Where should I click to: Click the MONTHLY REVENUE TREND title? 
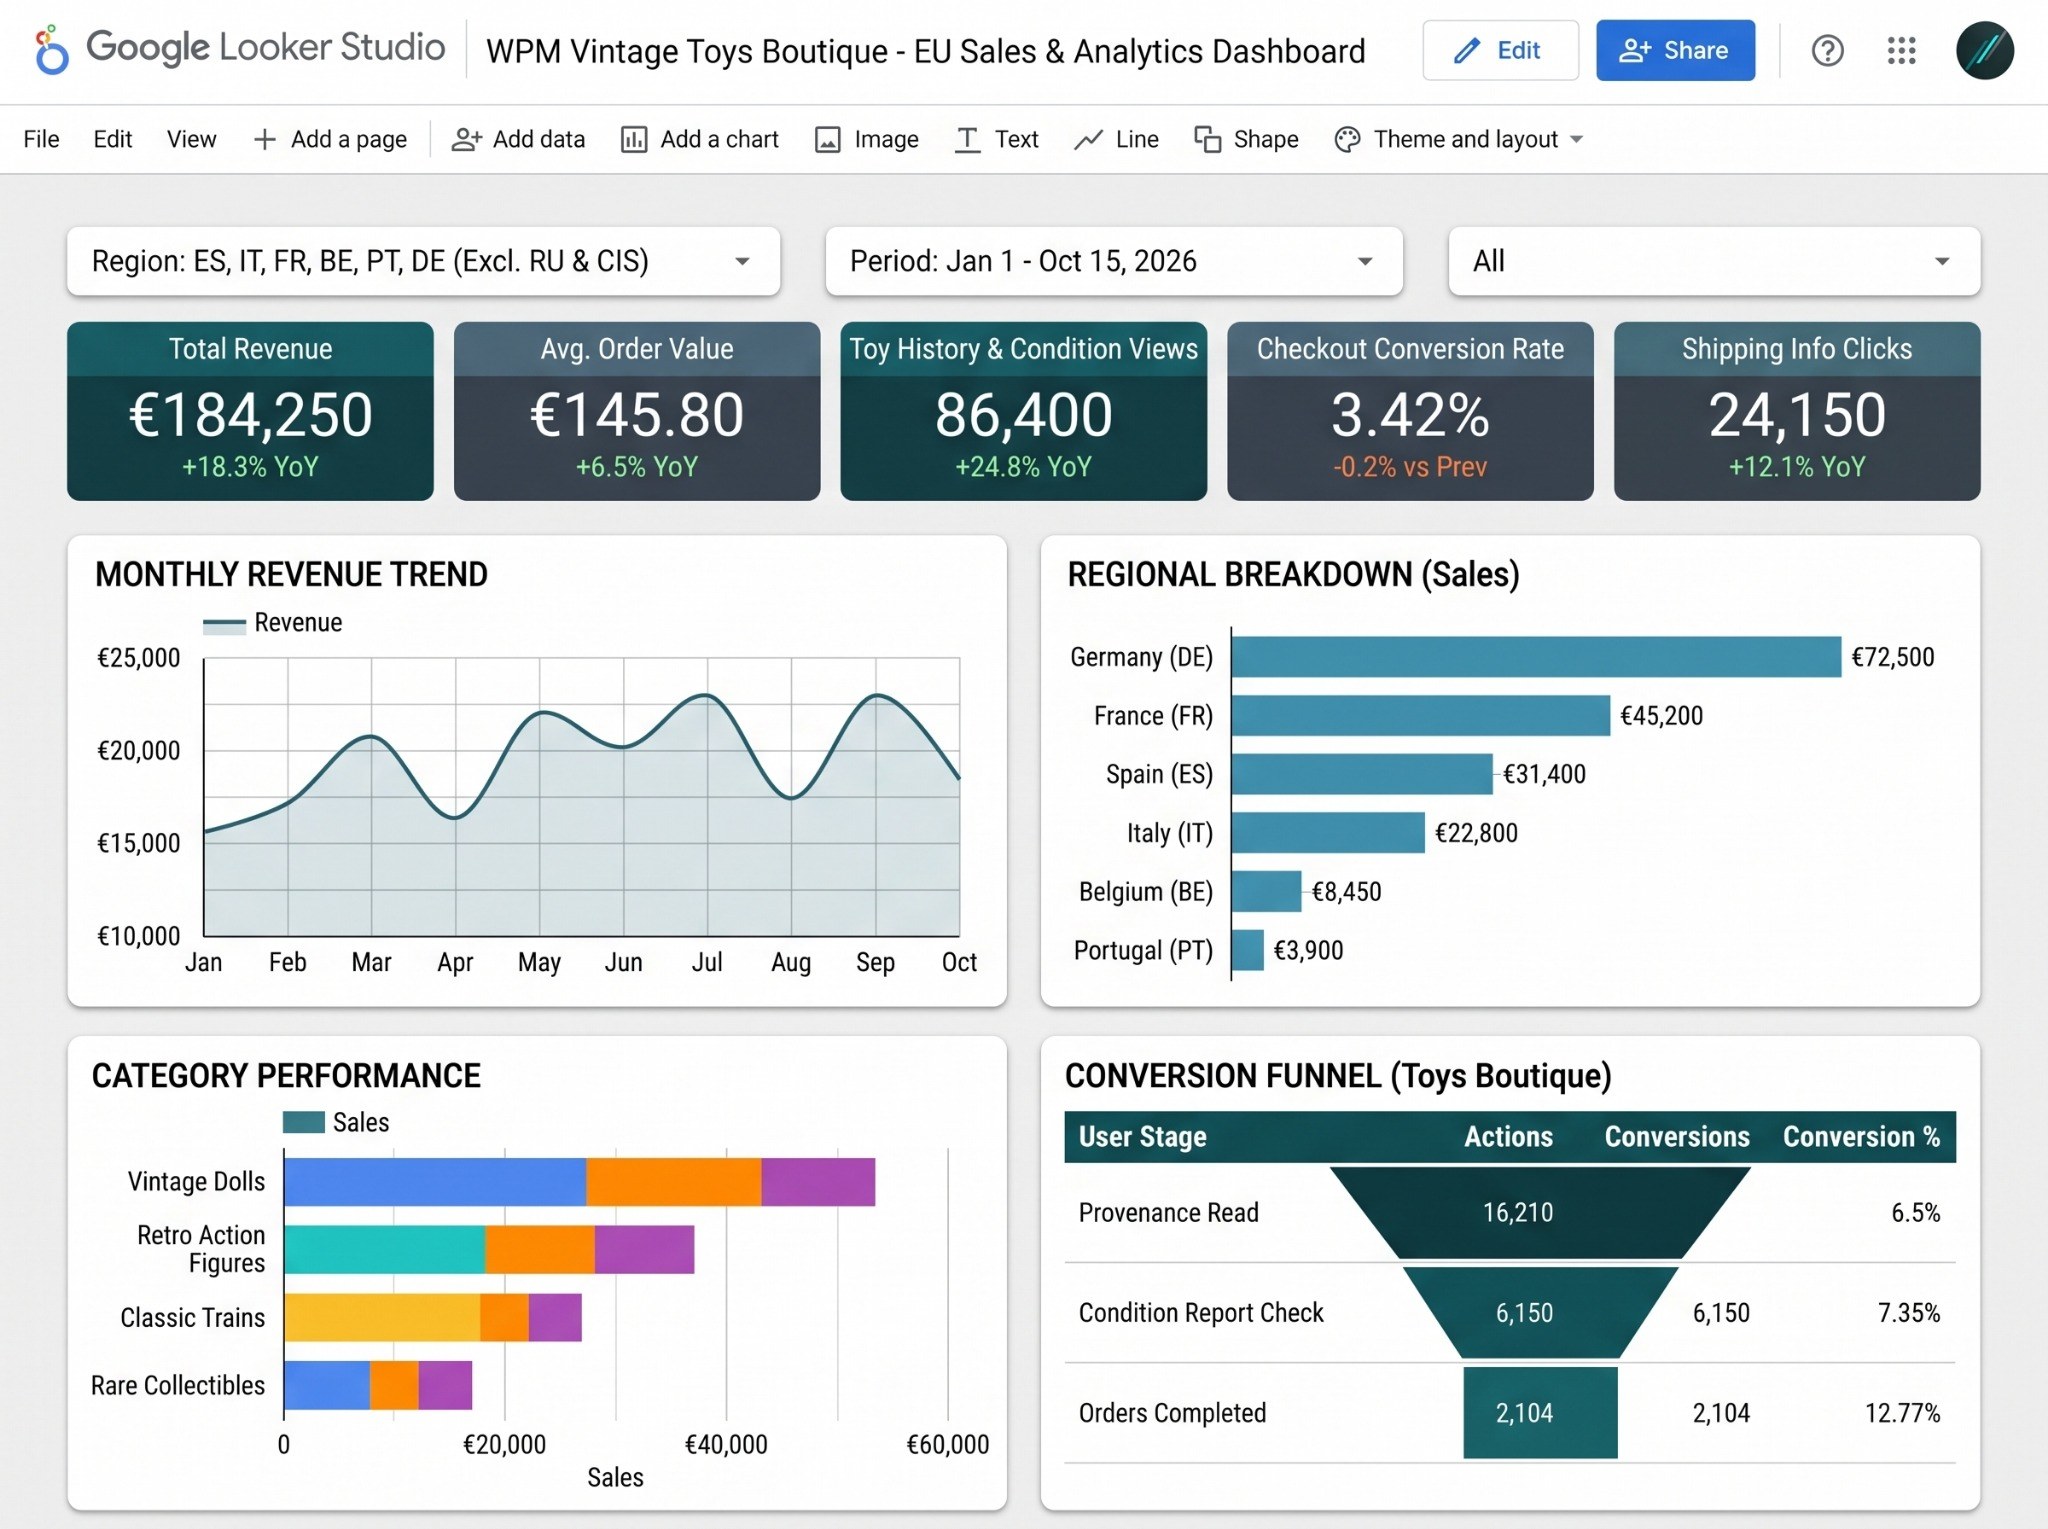[x=291, y=575]
